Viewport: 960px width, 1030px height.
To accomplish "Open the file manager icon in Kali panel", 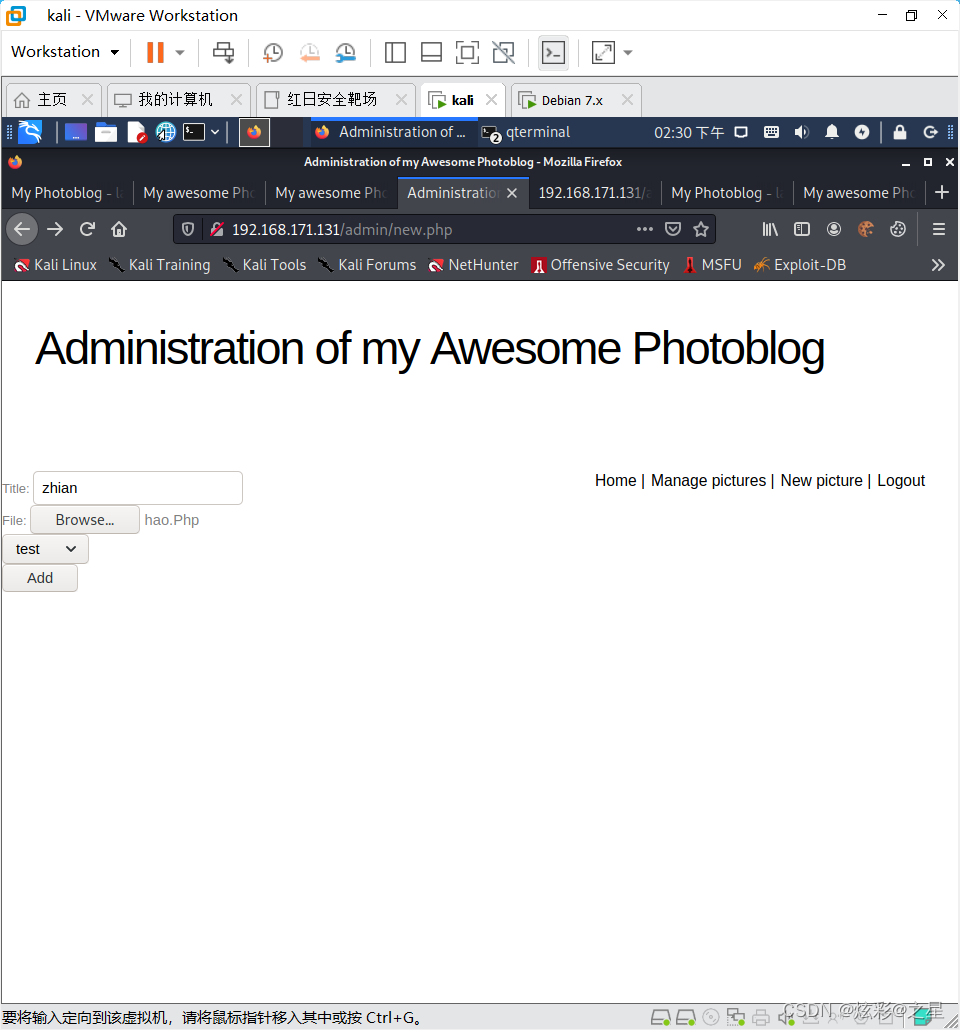I will pos(106,132).
